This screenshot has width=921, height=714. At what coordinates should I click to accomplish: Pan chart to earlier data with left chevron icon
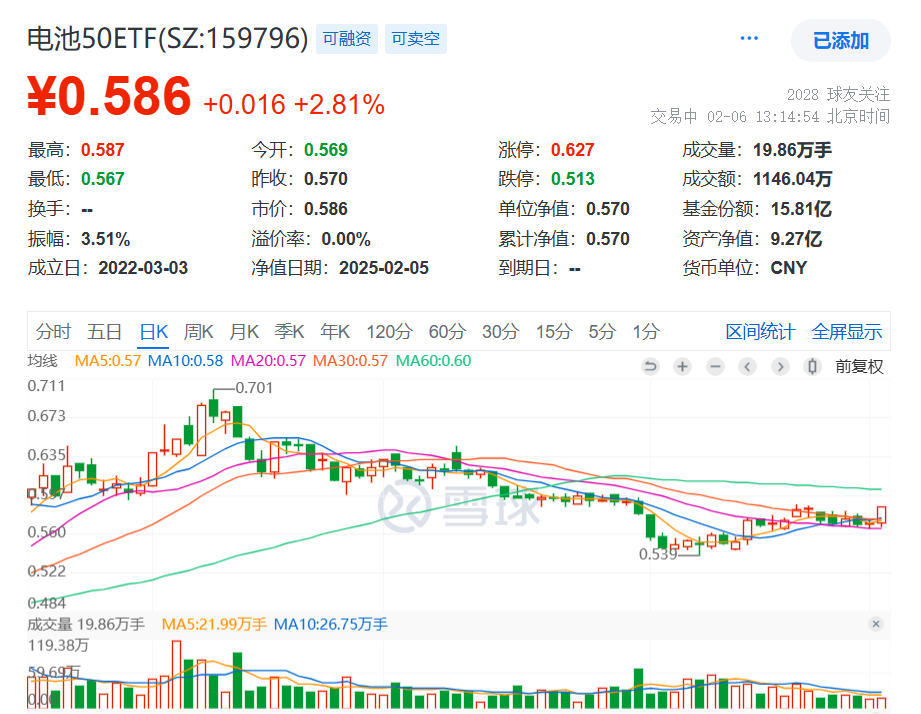[x=747, y=367]
